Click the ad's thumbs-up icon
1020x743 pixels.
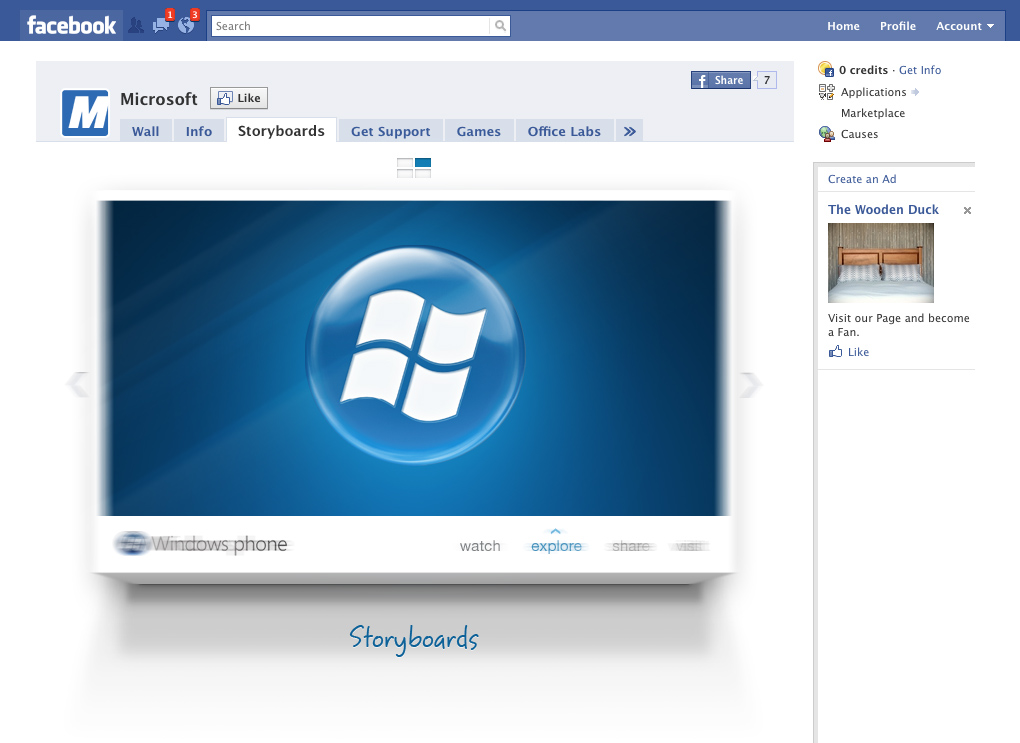point(835,351)
